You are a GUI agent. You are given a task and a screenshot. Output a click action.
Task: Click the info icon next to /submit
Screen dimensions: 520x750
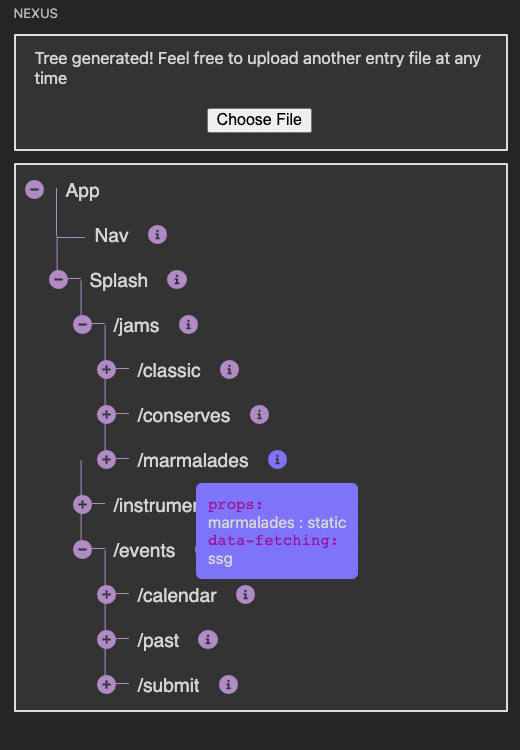click(x=228, y=684)
